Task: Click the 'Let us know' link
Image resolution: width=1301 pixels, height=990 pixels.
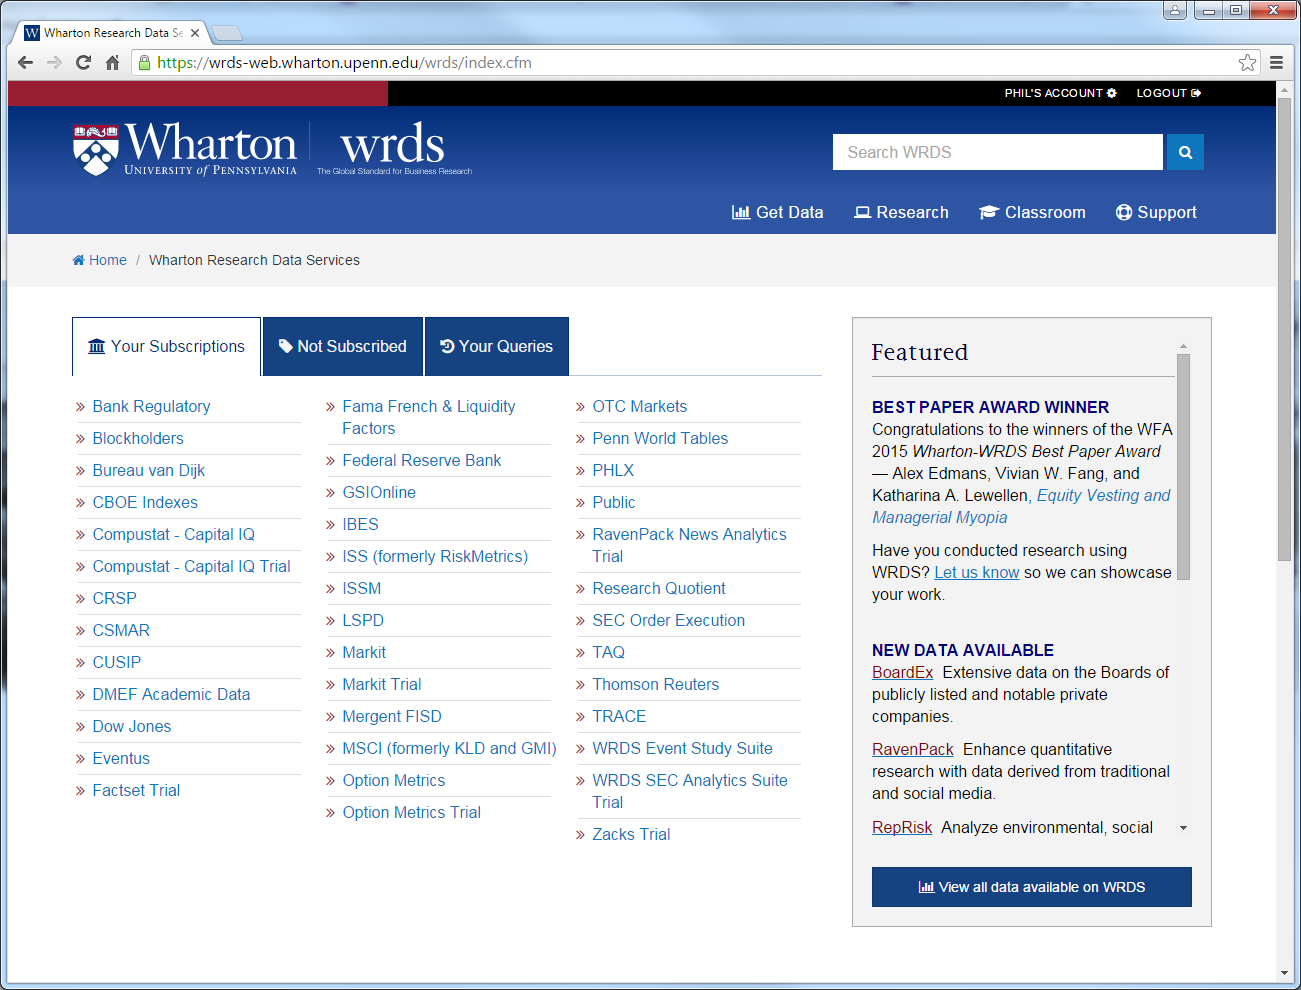Action: (976, 572)
